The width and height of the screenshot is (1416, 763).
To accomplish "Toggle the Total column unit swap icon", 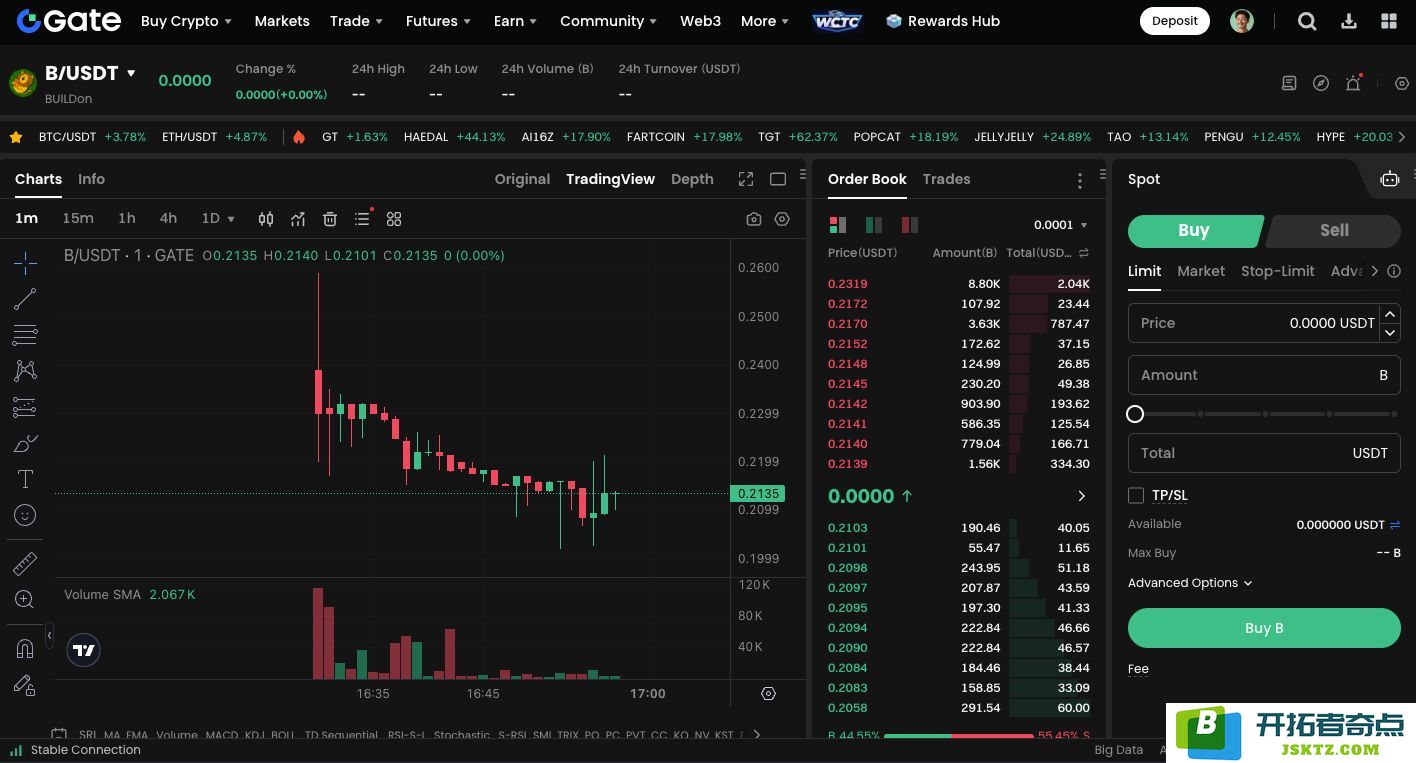I will tap(1084, 253).
